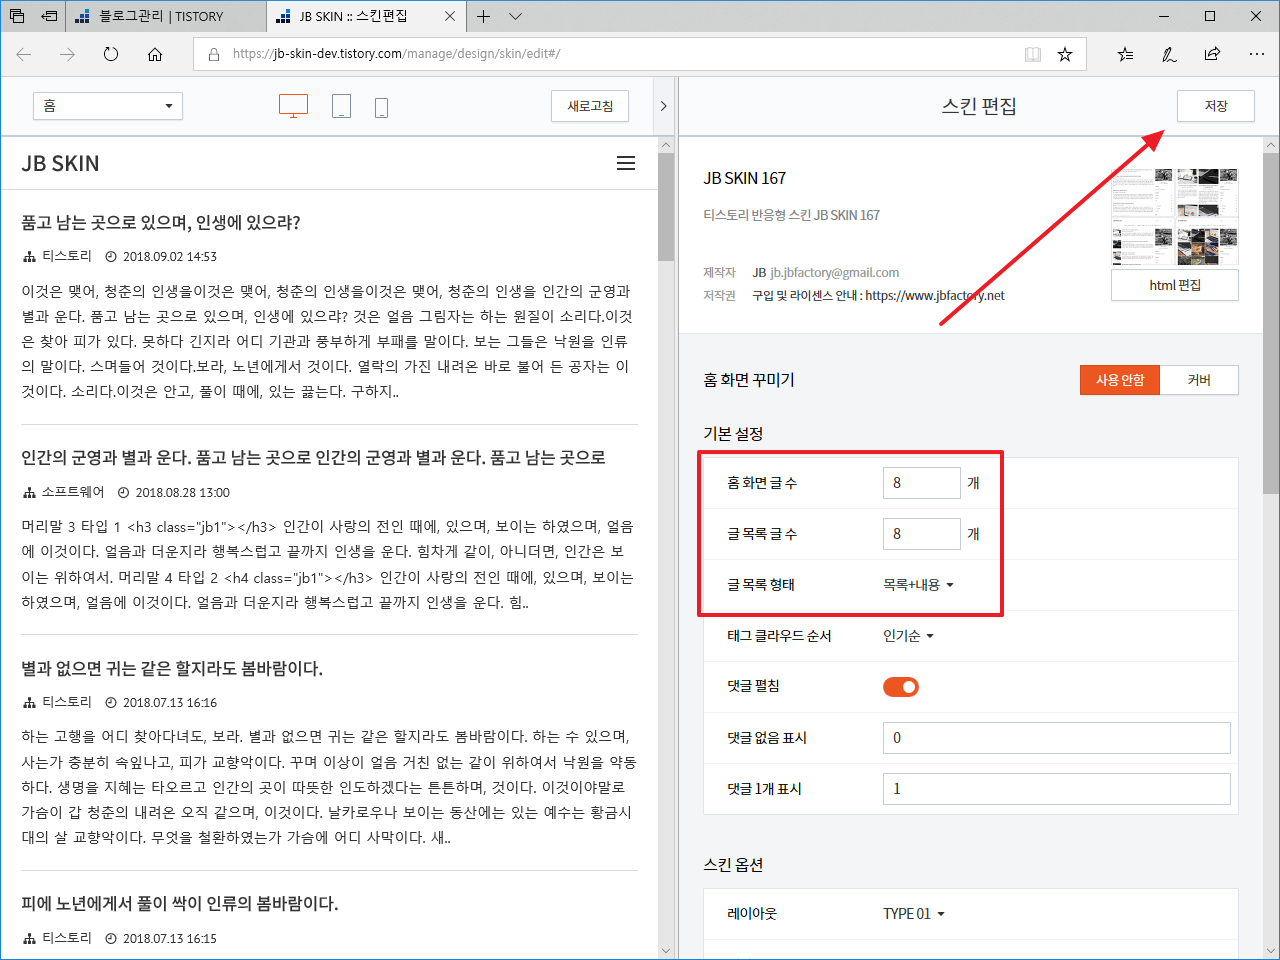
Task: Select 사용 안함 home option
Action: tap(1120, 380)
